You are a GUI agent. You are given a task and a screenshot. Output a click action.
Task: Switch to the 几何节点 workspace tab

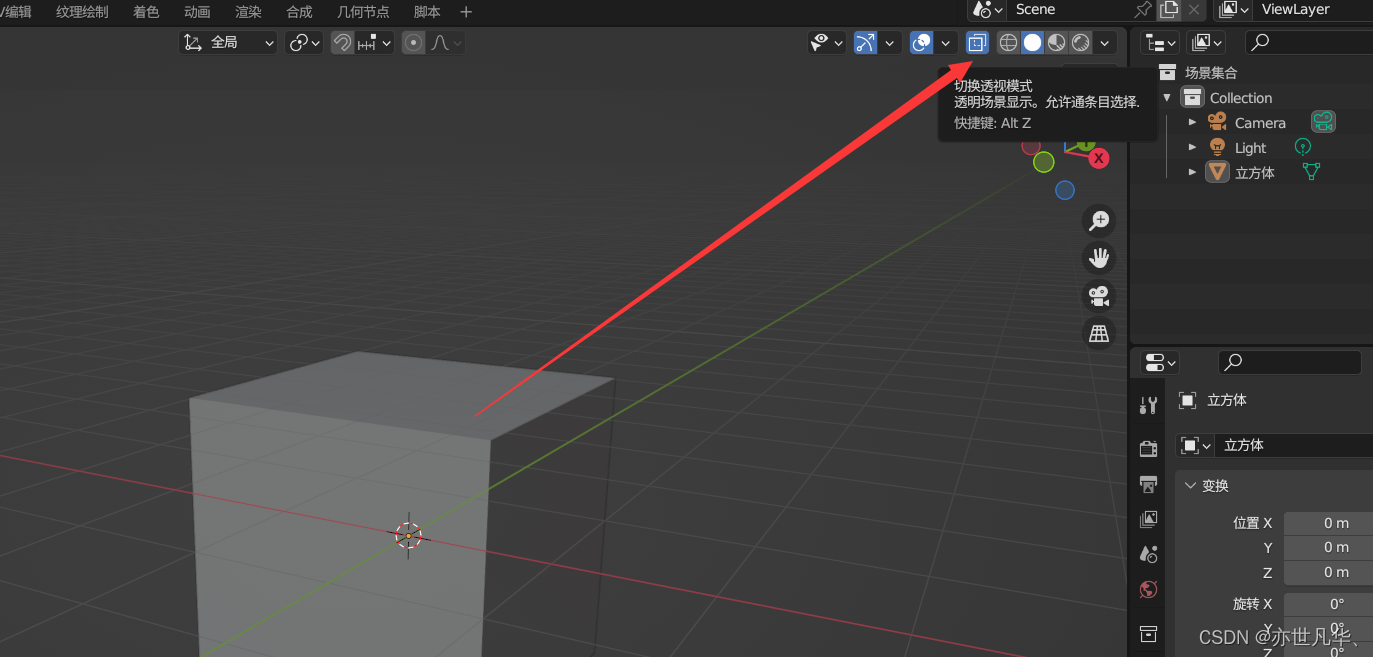[x=363, y=12]
